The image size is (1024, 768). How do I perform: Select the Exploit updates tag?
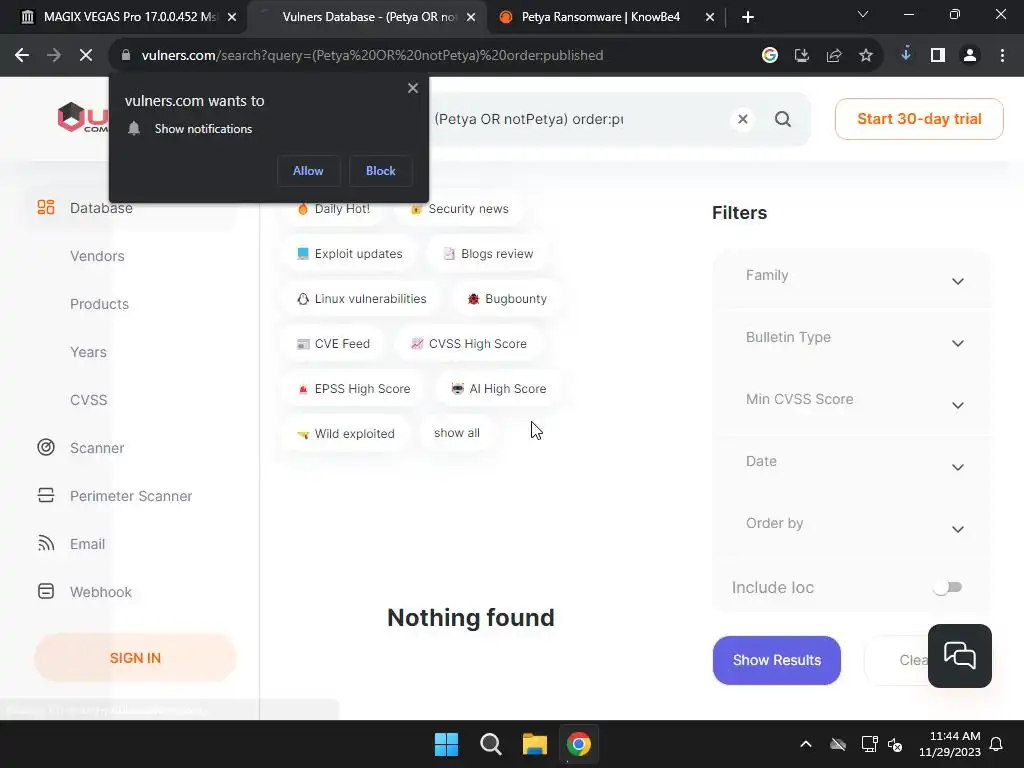coord(349,254)
